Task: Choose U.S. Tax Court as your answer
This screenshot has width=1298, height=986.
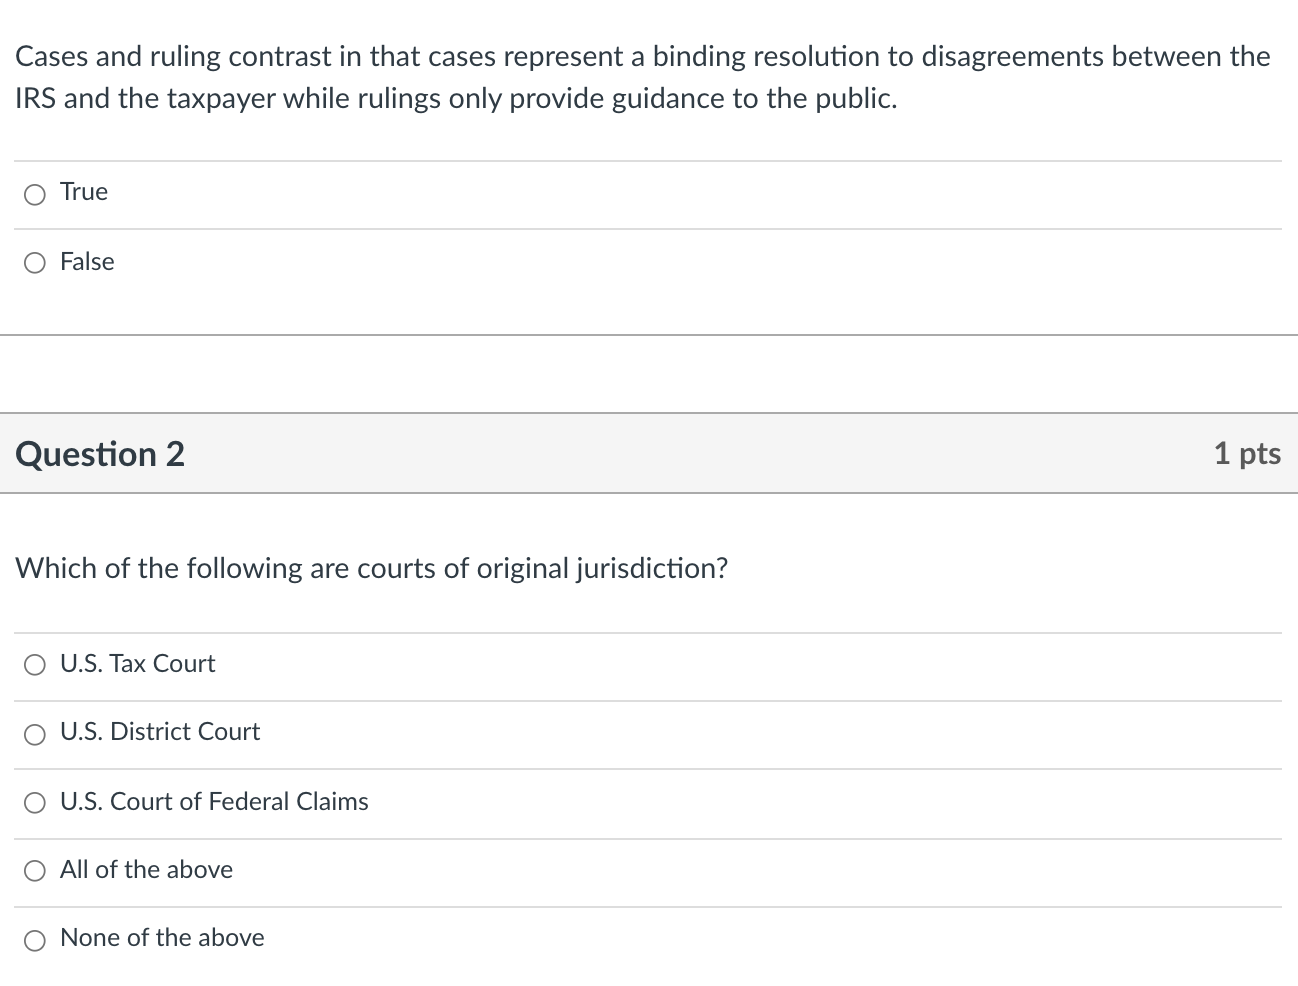Action: click(35, 665)
